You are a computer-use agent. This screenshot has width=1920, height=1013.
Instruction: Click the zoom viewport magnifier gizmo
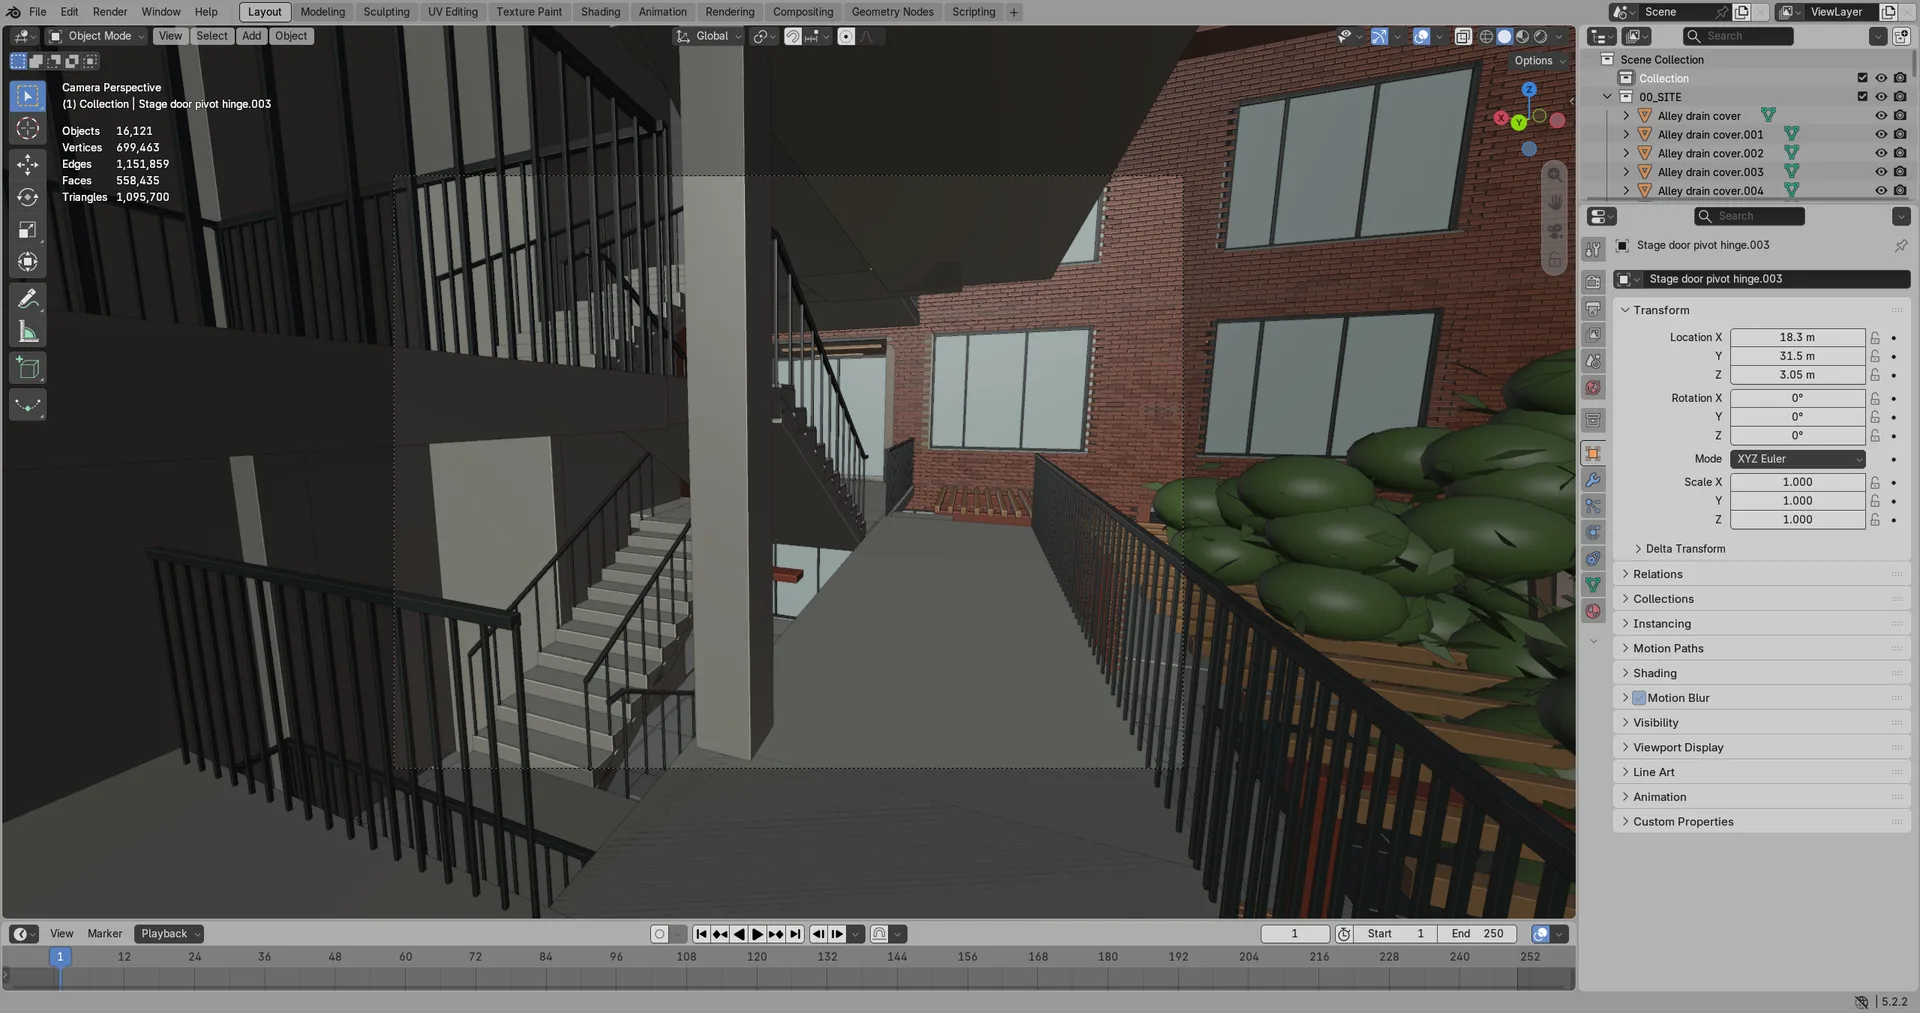pos(1555,175)
